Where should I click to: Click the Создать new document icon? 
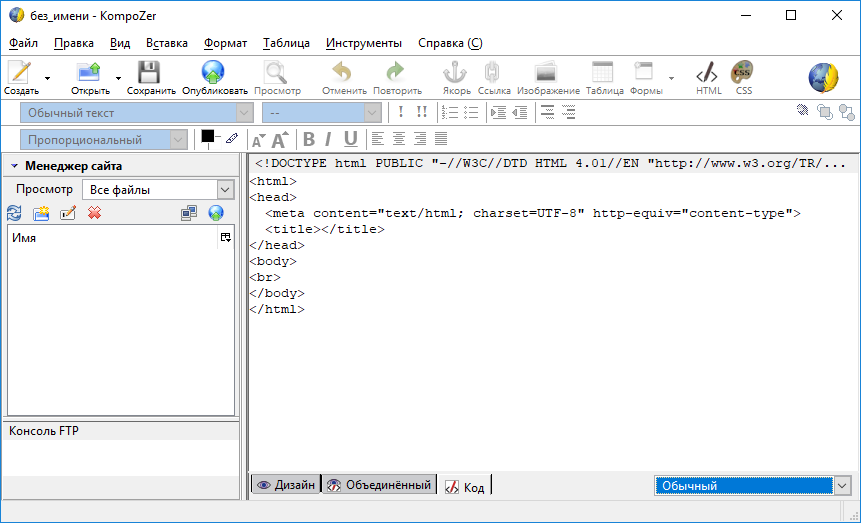point(21,73)
